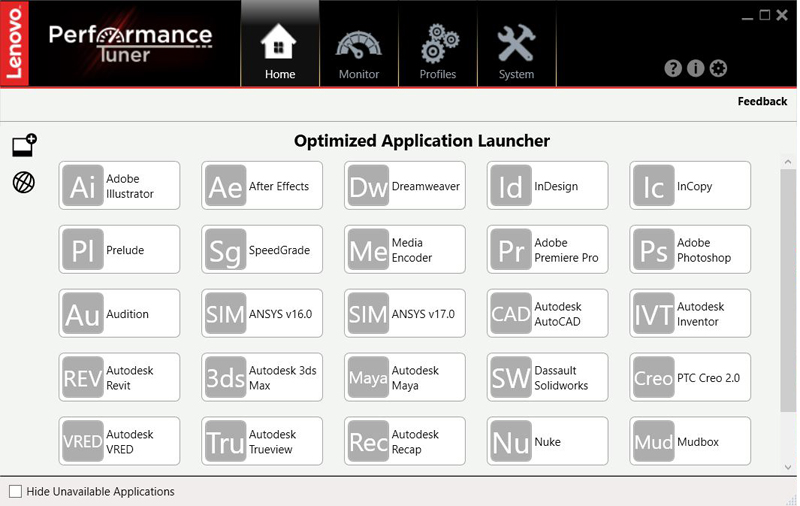Launch Autodesk AutoCAD tile
The image size is (800, 506).
pyautogui.click(x=547, y=313)
